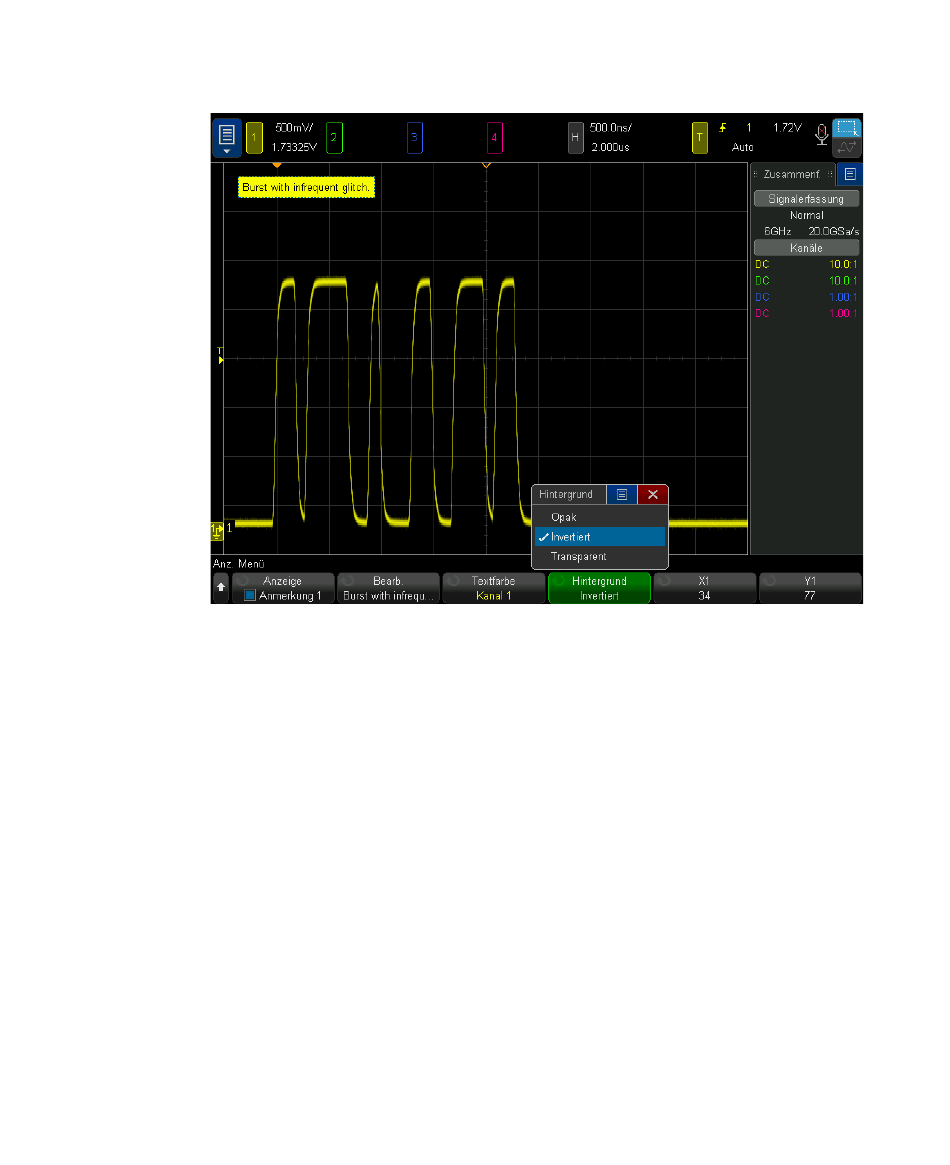Turn on channel 4 pink badge

494,137
